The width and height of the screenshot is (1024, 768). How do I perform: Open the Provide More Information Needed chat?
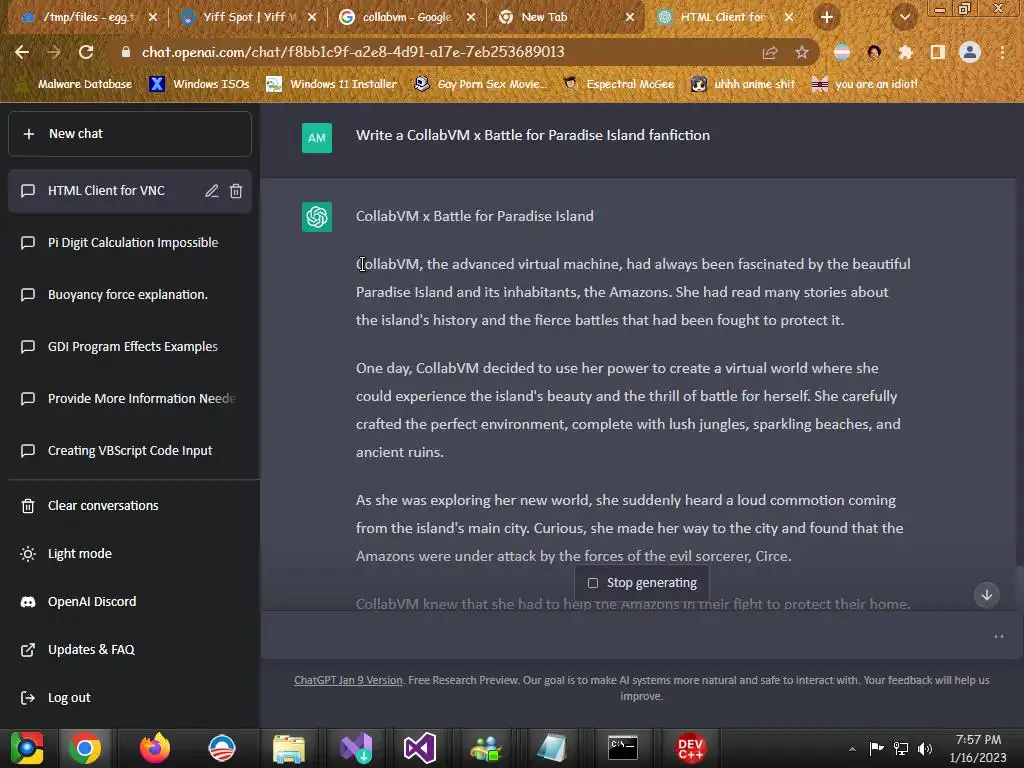pos(129,398)
